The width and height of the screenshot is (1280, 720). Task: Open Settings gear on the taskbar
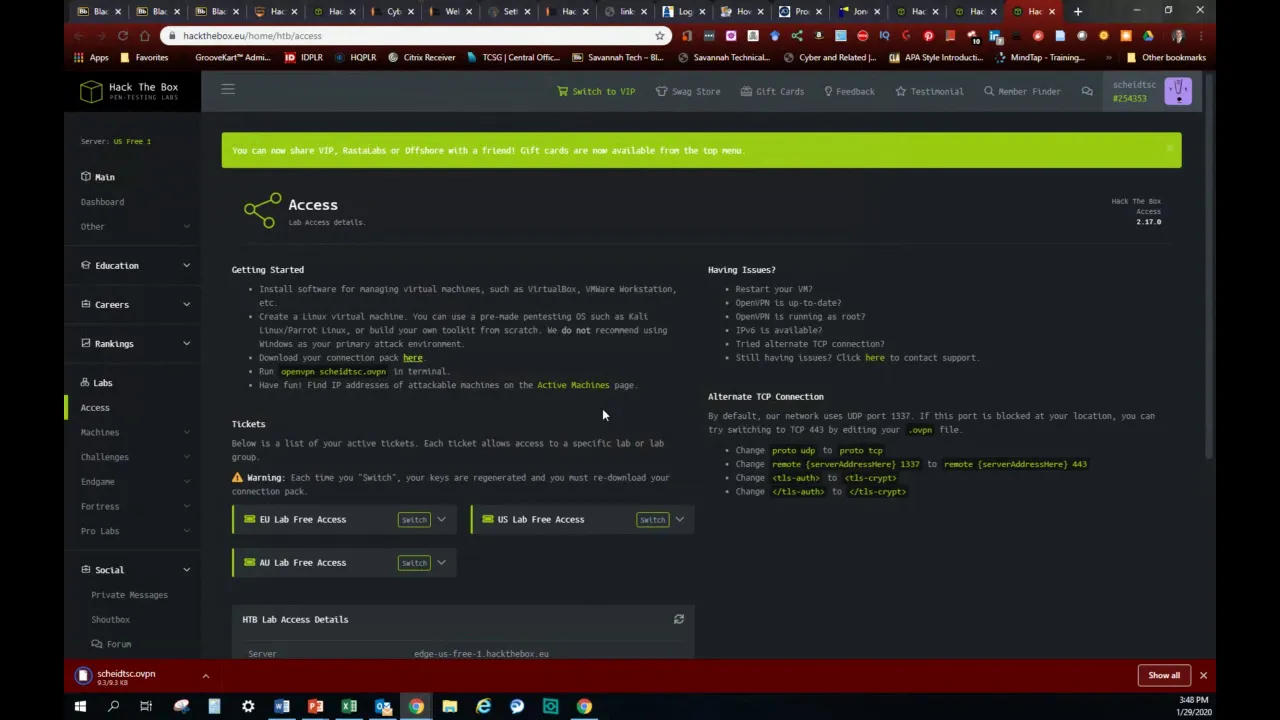pos(248,707)
